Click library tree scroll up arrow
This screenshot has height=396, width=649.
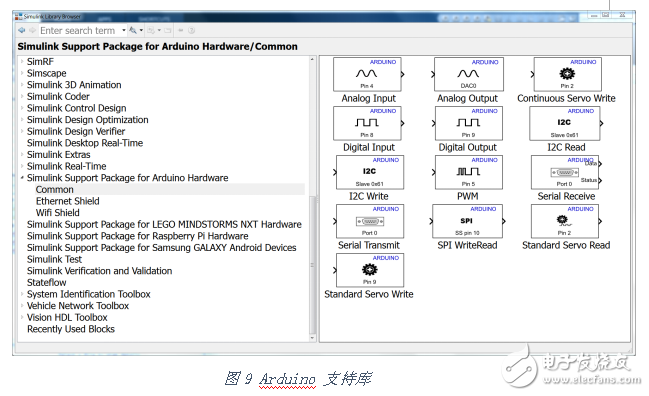point(312,60)
